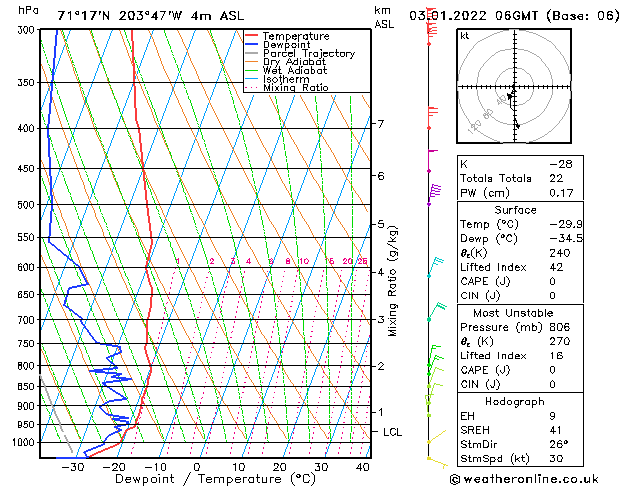Screen dimensions: 629x486
Task: Click the yellow wind barb near 1000 hPa
Action: tap(437, 436)
